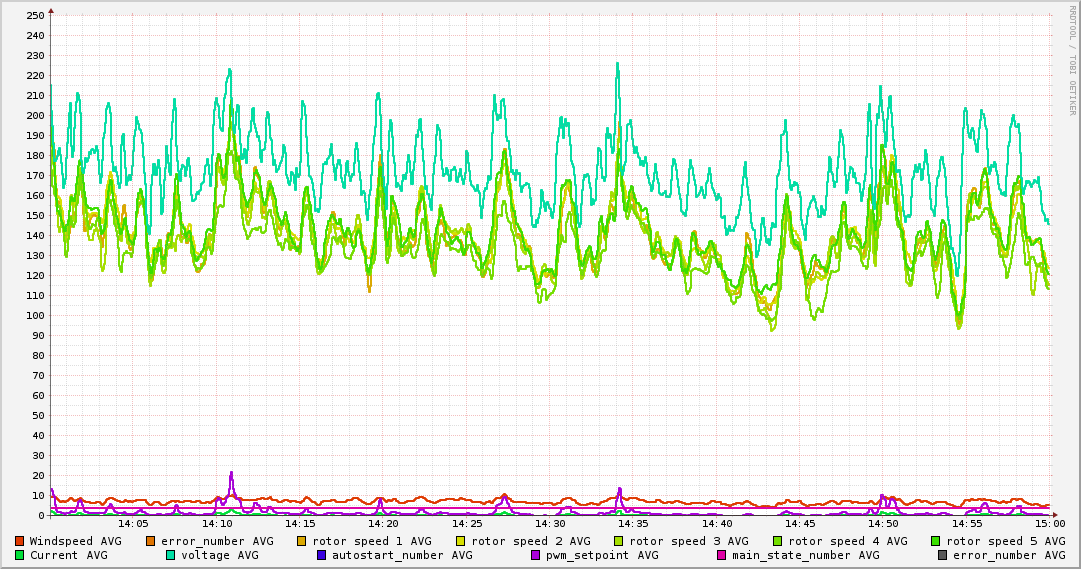Click the rotor speed 2 AVG color swatch
The image size is (1081, 569).
coord(461,541)
